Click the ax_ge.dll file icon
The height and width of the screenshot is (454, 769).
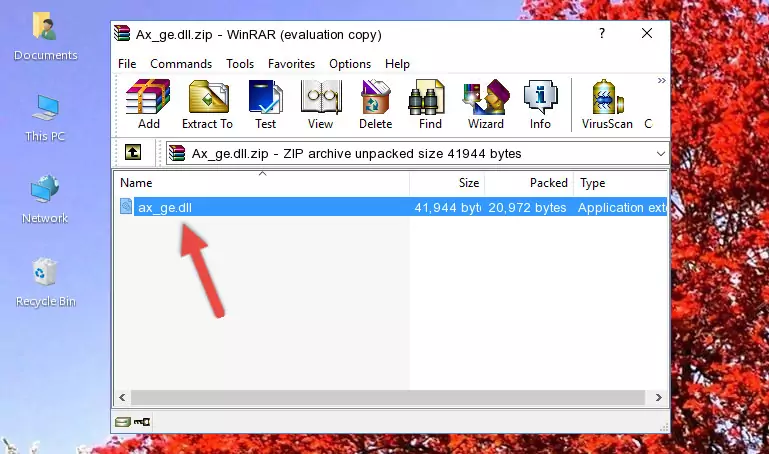click(x=126, y=207)
